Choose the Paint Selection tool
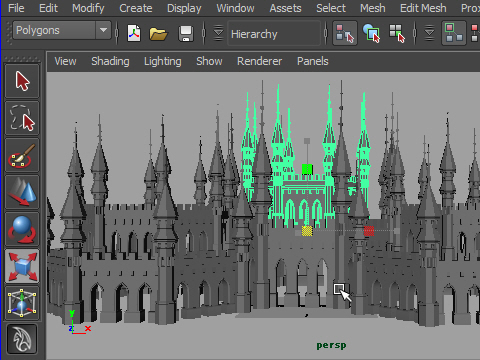 tap(22, 155)
